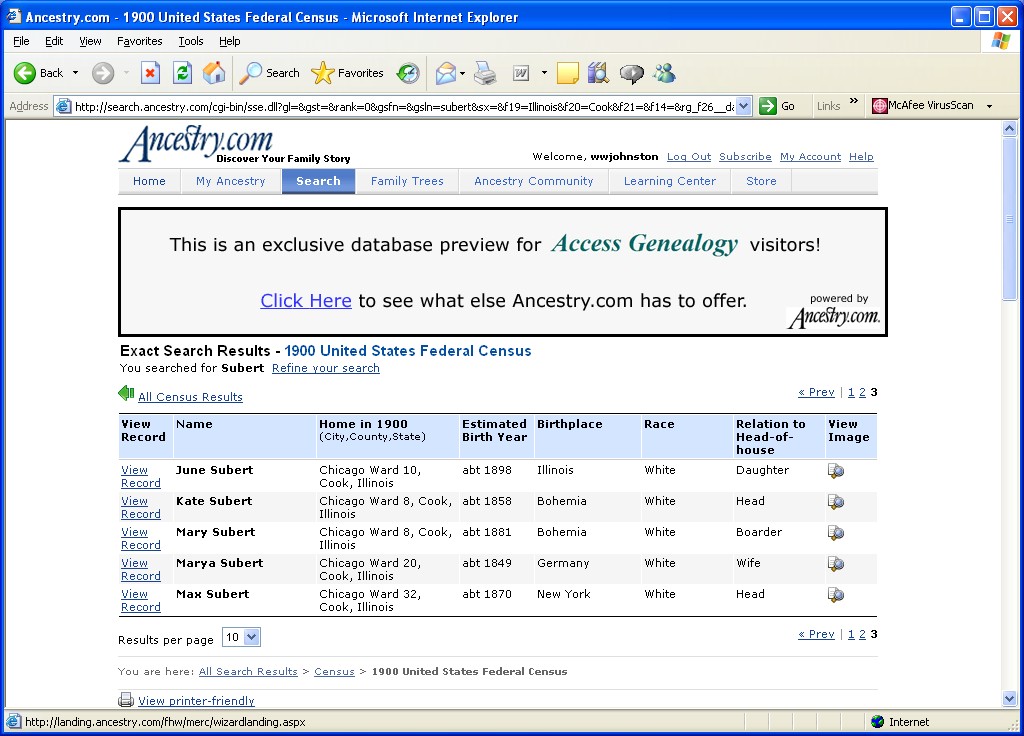Open the Tools menu
Image resolution: width=1024 pixels, height=736 pixels.
coord(191,41)
